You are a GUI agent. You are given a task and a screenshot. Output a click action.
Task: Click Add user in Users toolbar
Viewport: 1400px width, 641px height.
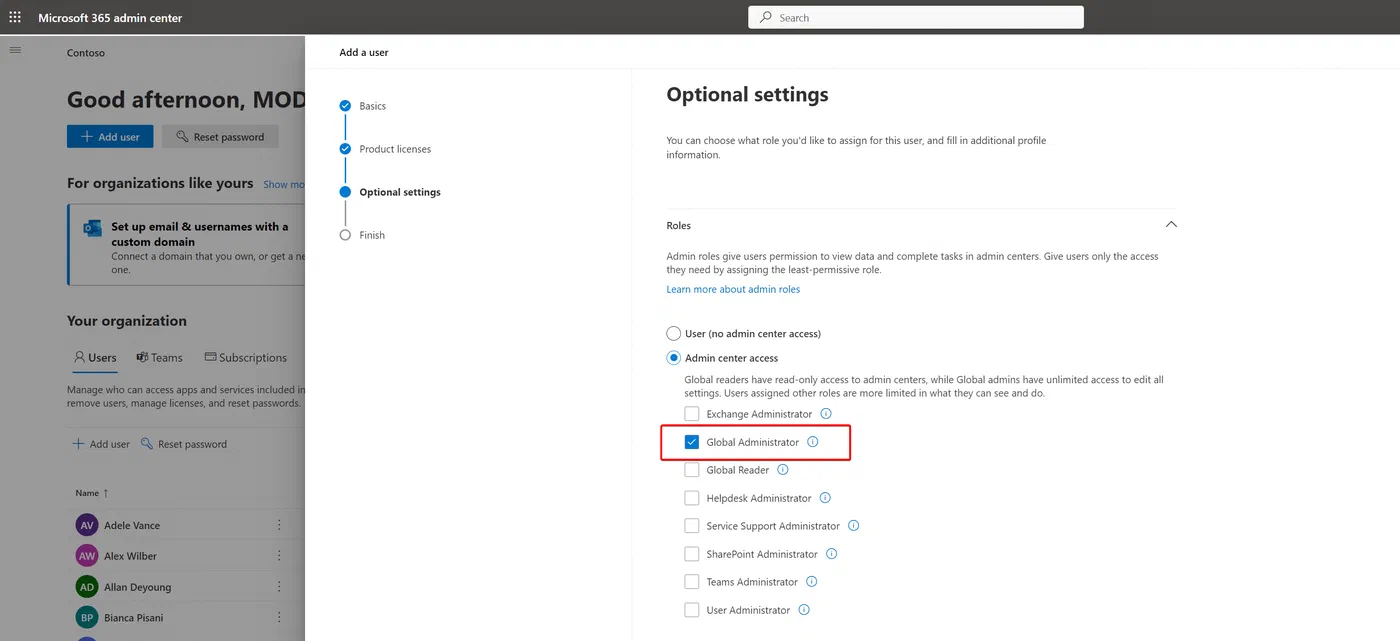101,444
